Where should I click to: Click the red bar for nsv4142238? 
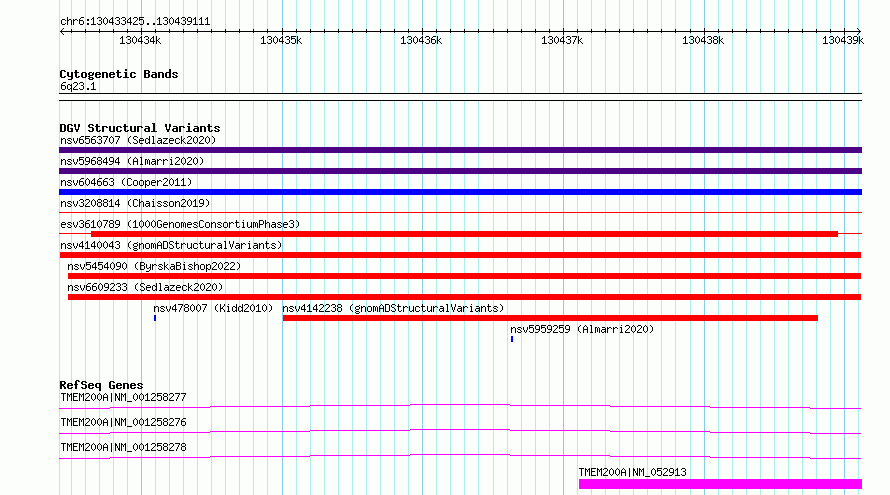pyautogui.click(x=550, y=318)
